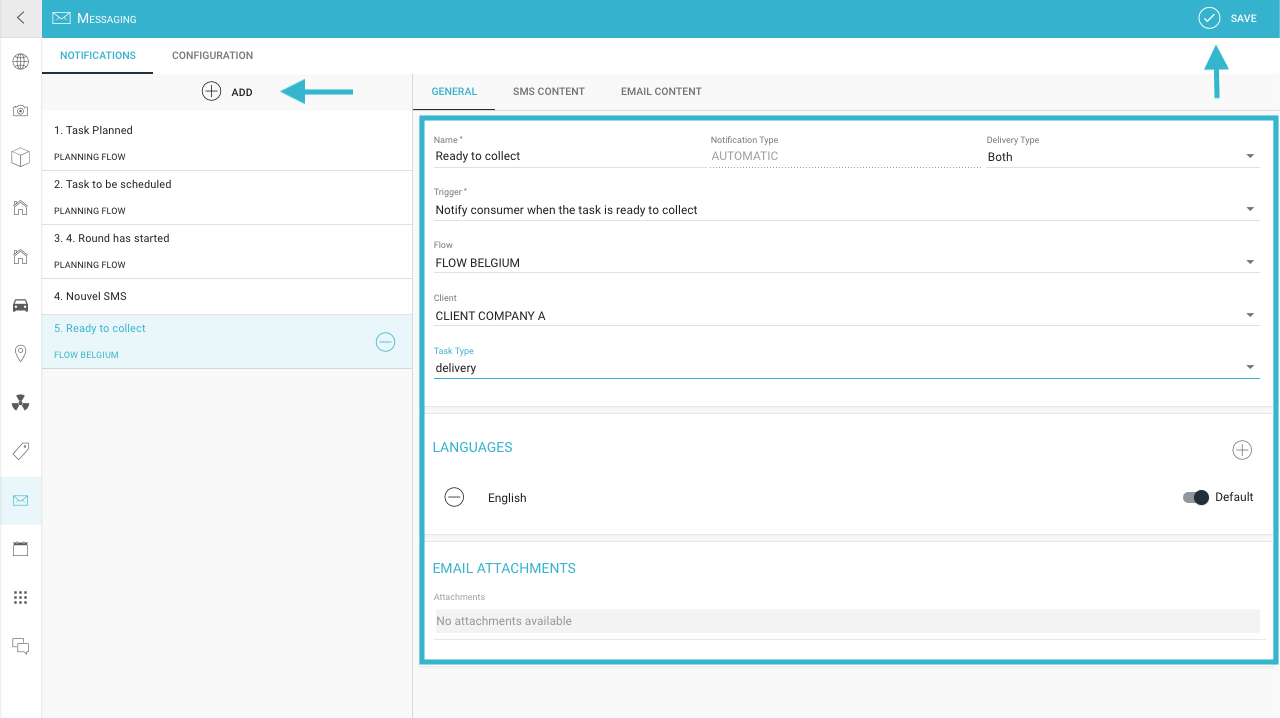The height and width of the screenshot is (718, 1280).
Task: Click the Messaging page title
Action: tap(107, 19)
